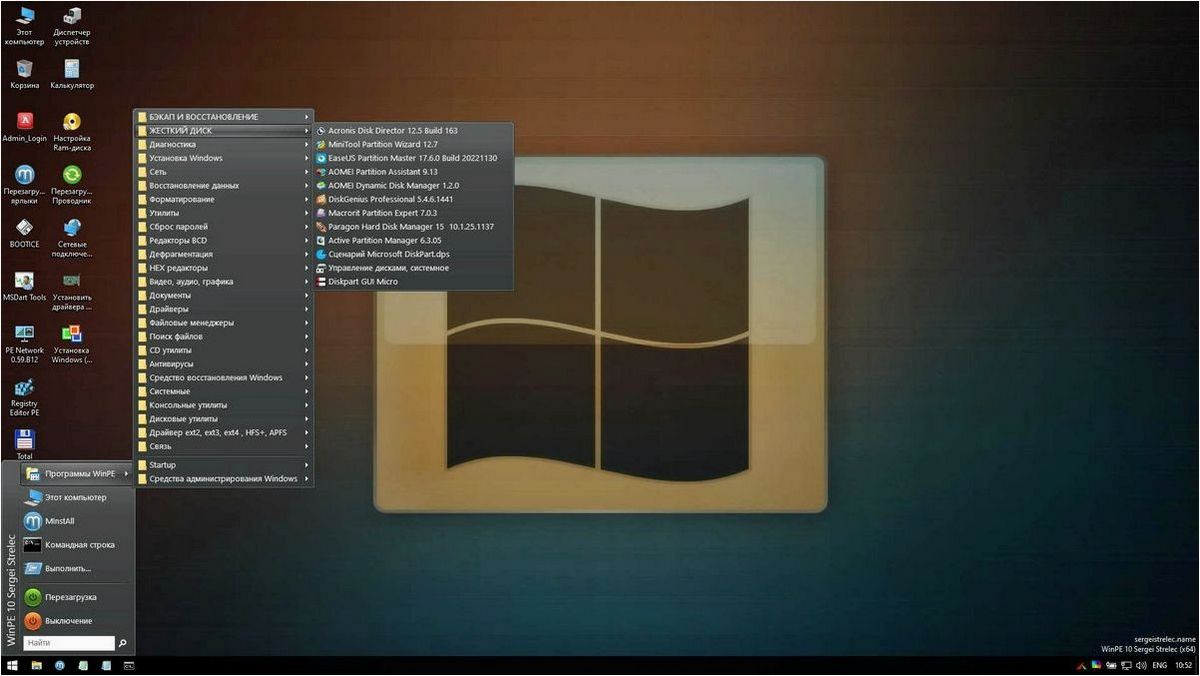The height and width of the screenshot is (676, 1200).
Task: Open the Total Commander desktop icon
Action: pyautogui.click(x=24, y=444)
